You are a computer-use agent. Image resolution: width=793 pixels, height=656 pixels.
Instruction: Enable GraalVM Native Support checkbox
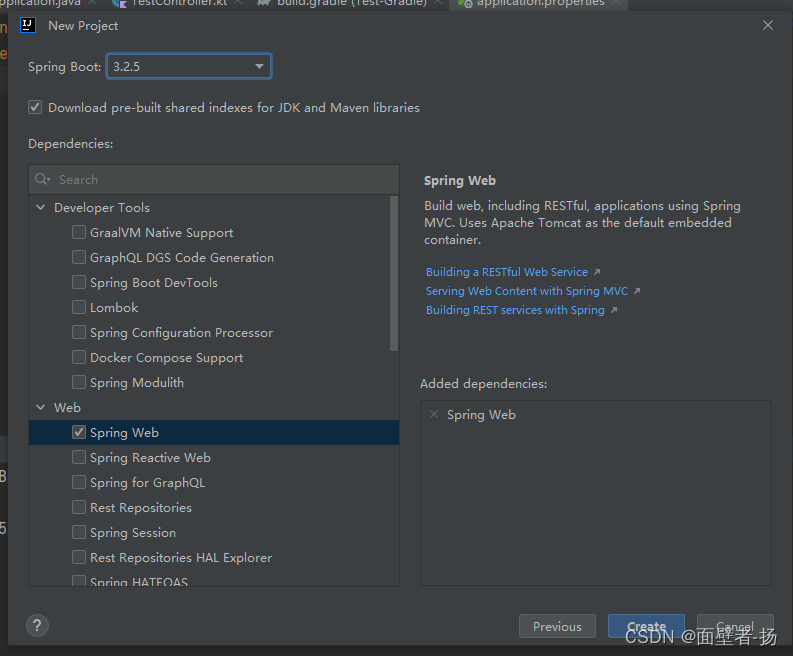point(79,232)
